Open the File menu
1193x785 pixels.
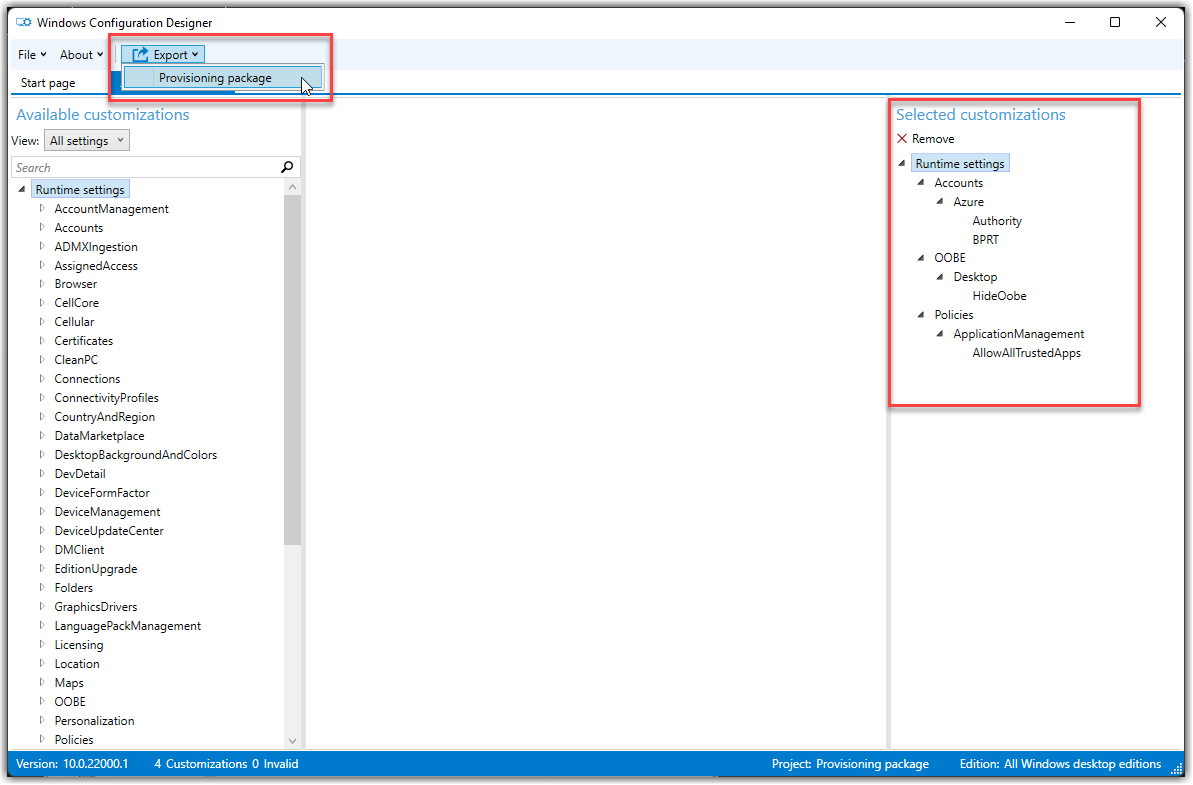coord(32,55)
